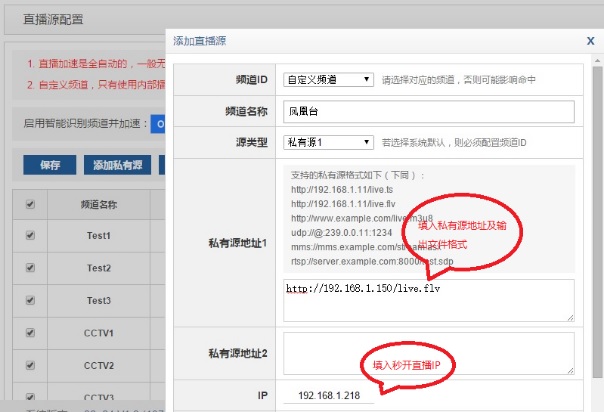Image resolution: width=604 pixels, height=412 pixels.
Task: Toggle the Test2 row checkbox
Action: tap(30, 268)
